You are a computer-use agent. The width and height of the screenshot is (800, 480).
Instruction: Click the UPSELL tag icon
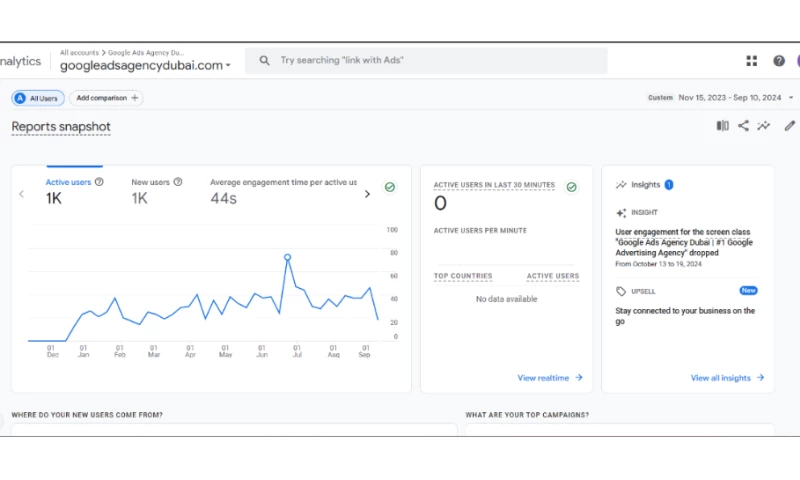(621, 291)
